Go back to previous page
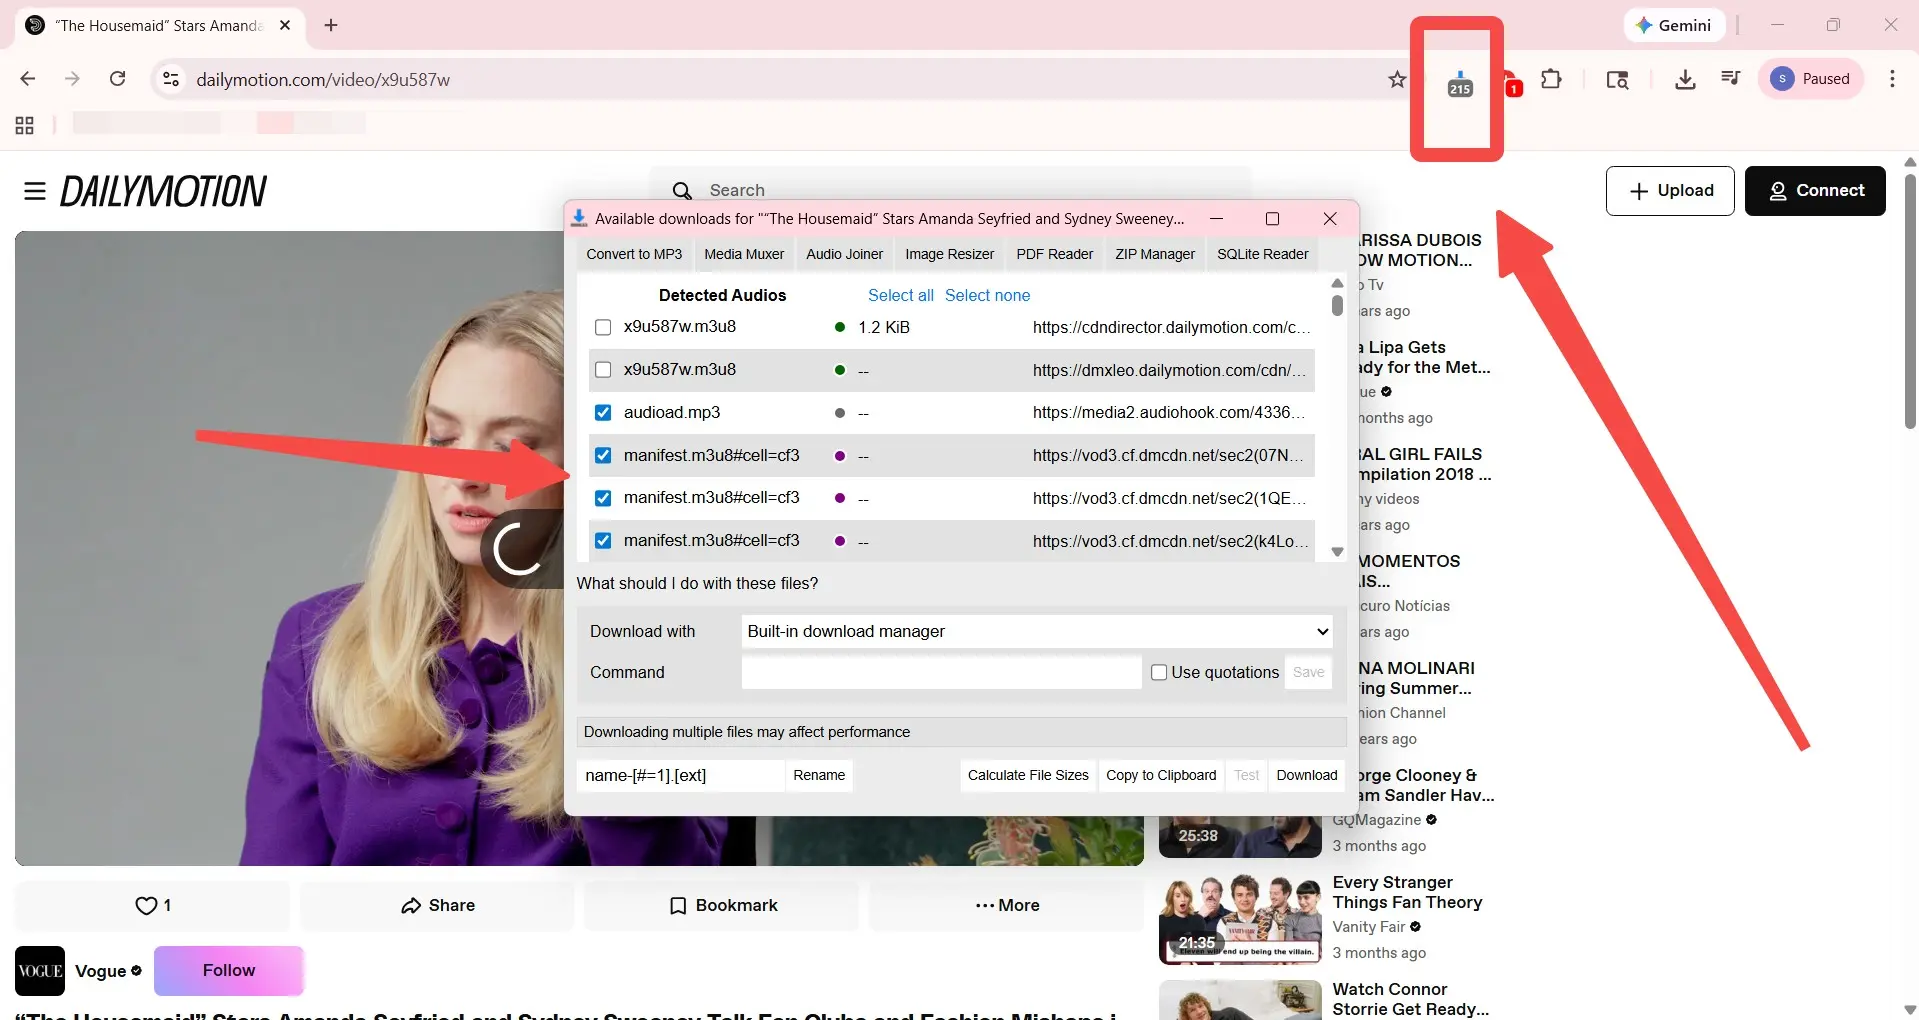This screenshot has width=1919, height=1020. (x=28, y=79)
